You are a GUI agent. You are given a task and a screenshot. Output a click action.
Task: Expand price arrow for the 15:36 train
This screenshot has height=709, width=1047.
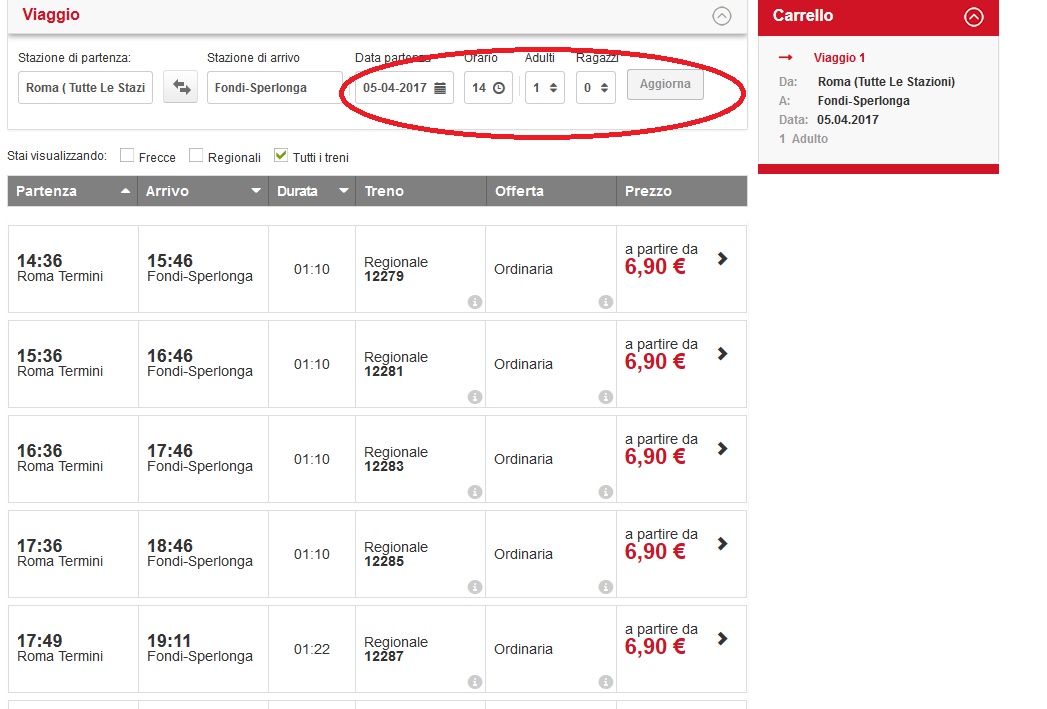pos(722,354)
